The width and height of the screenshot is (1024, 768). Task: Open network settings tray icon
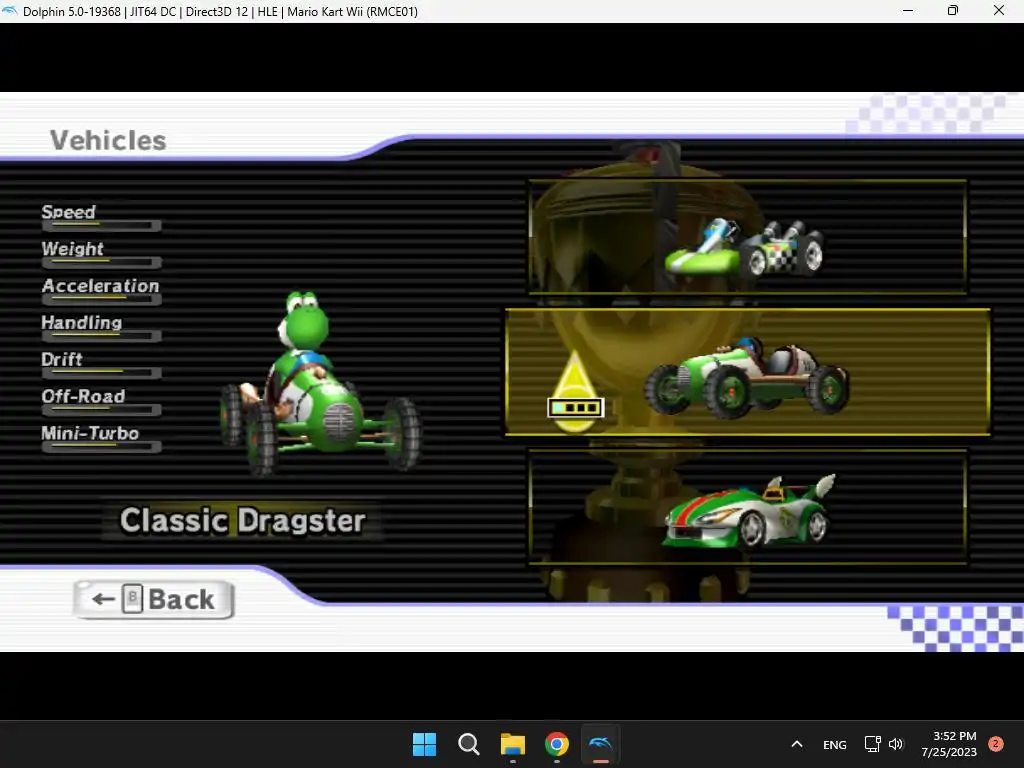[x=872, y=744]
